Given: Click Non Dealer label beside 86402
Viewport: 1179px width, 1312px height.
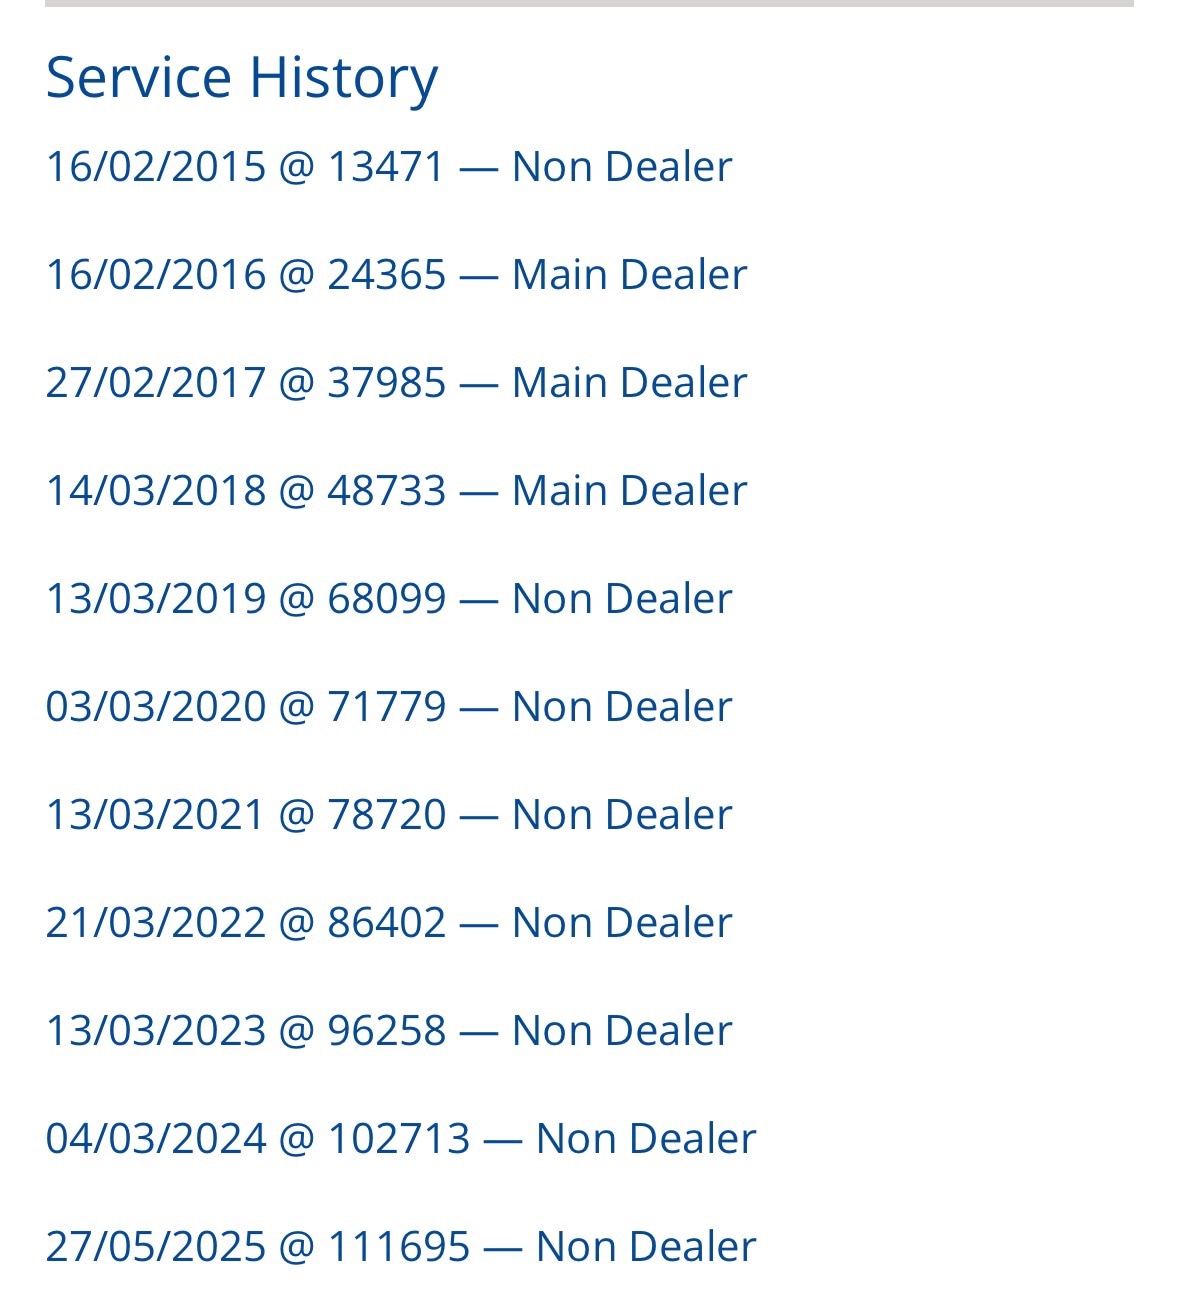Looking at the screenshot, I should click(621, 922).
